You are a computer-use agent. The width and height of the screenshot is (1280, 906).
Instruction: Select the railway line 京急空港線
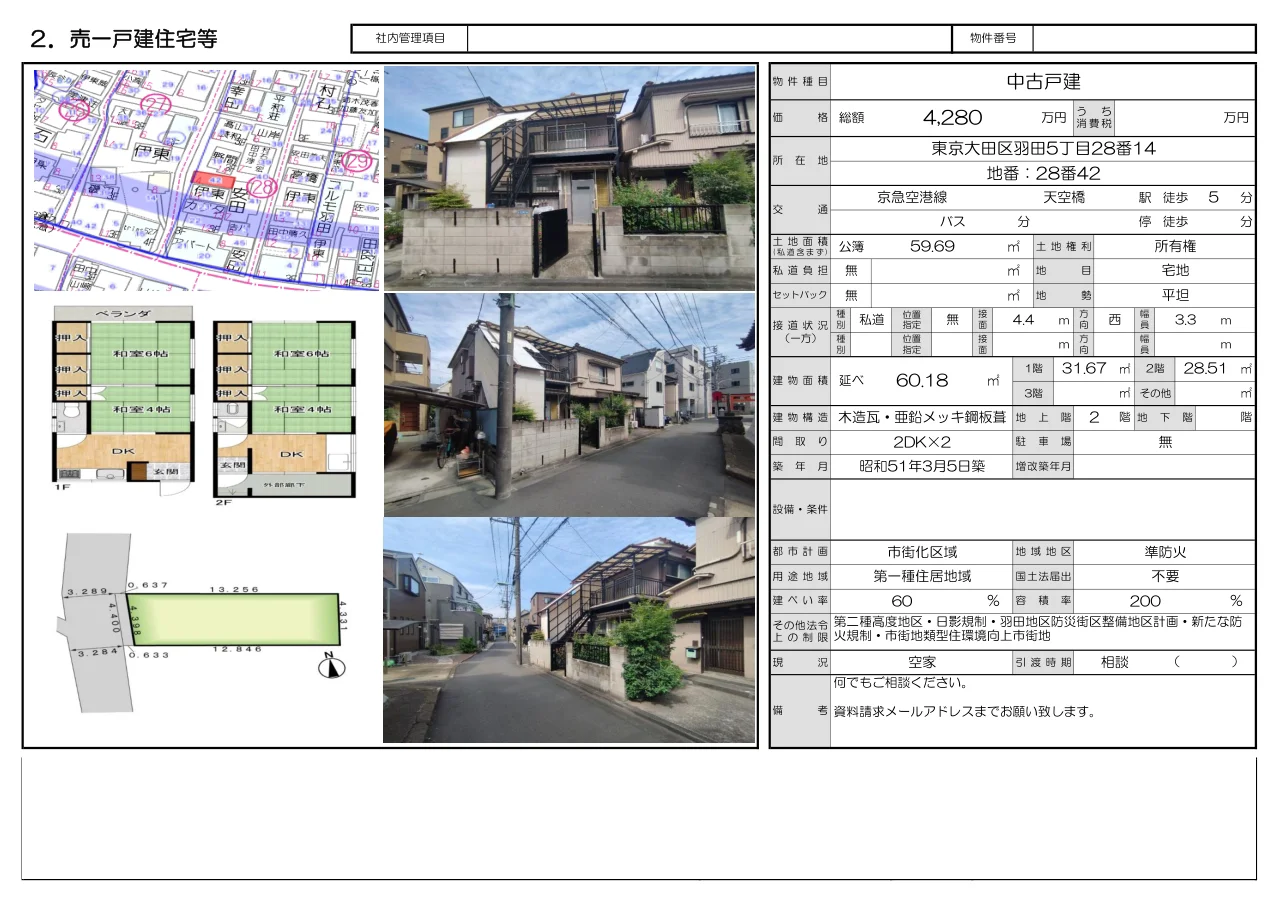tap(911, 198)
